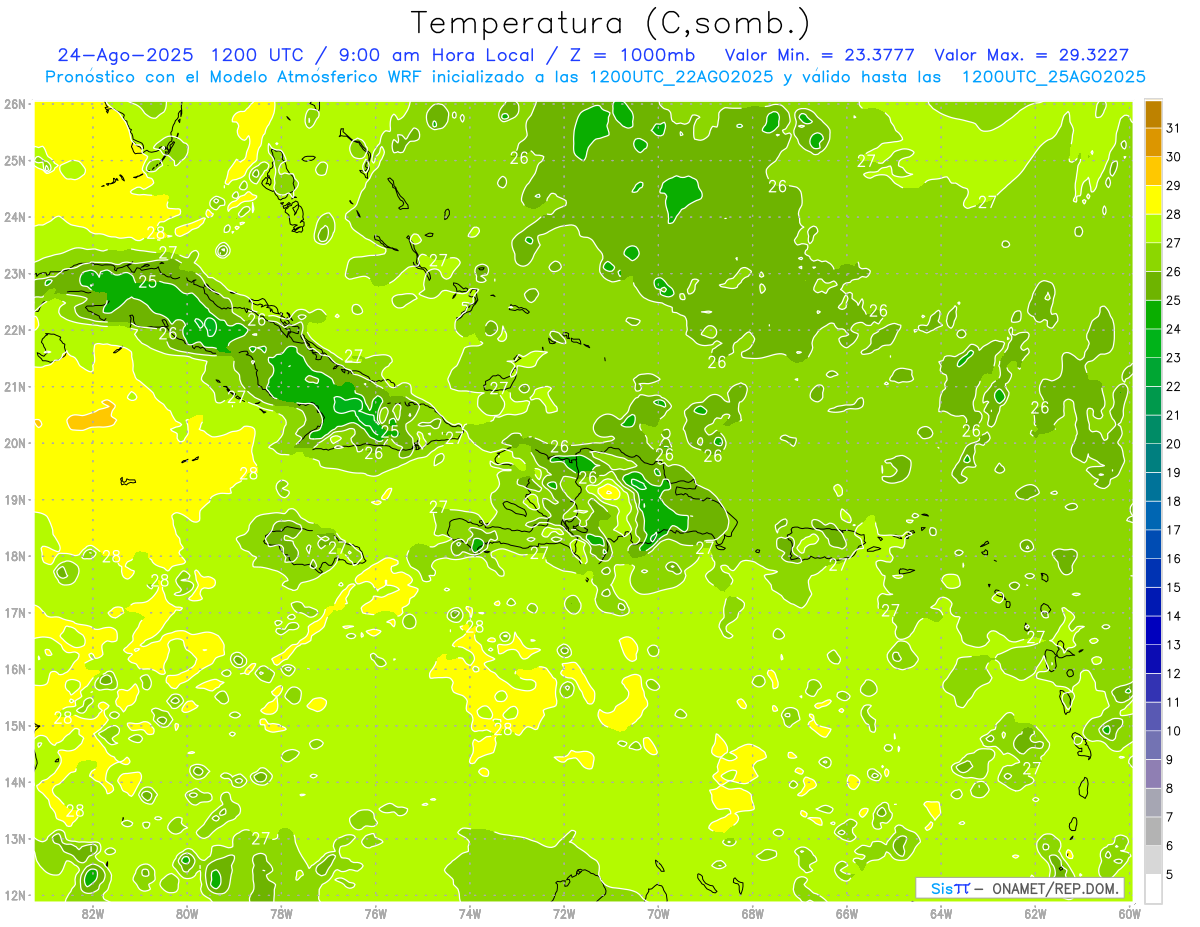Click the 82W longitude axis label
1200x927 pixels.
coord(93,914)
